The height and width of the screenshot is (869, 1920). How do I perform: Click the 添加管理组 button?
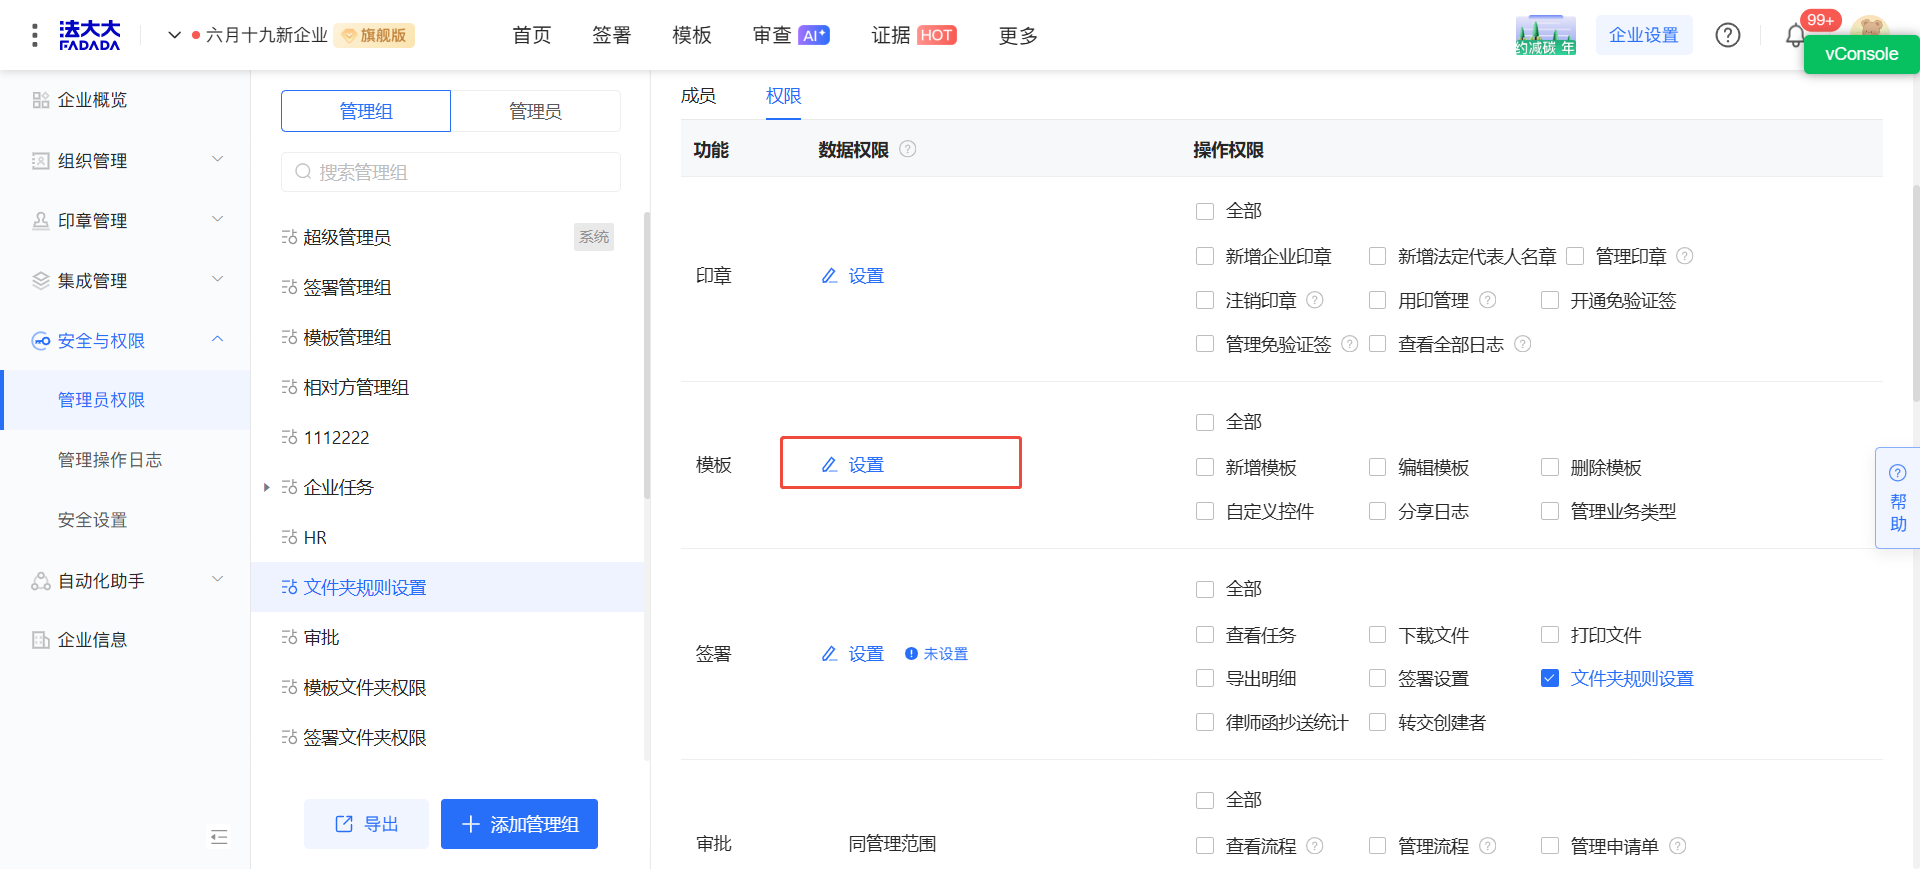coord(519,824)
